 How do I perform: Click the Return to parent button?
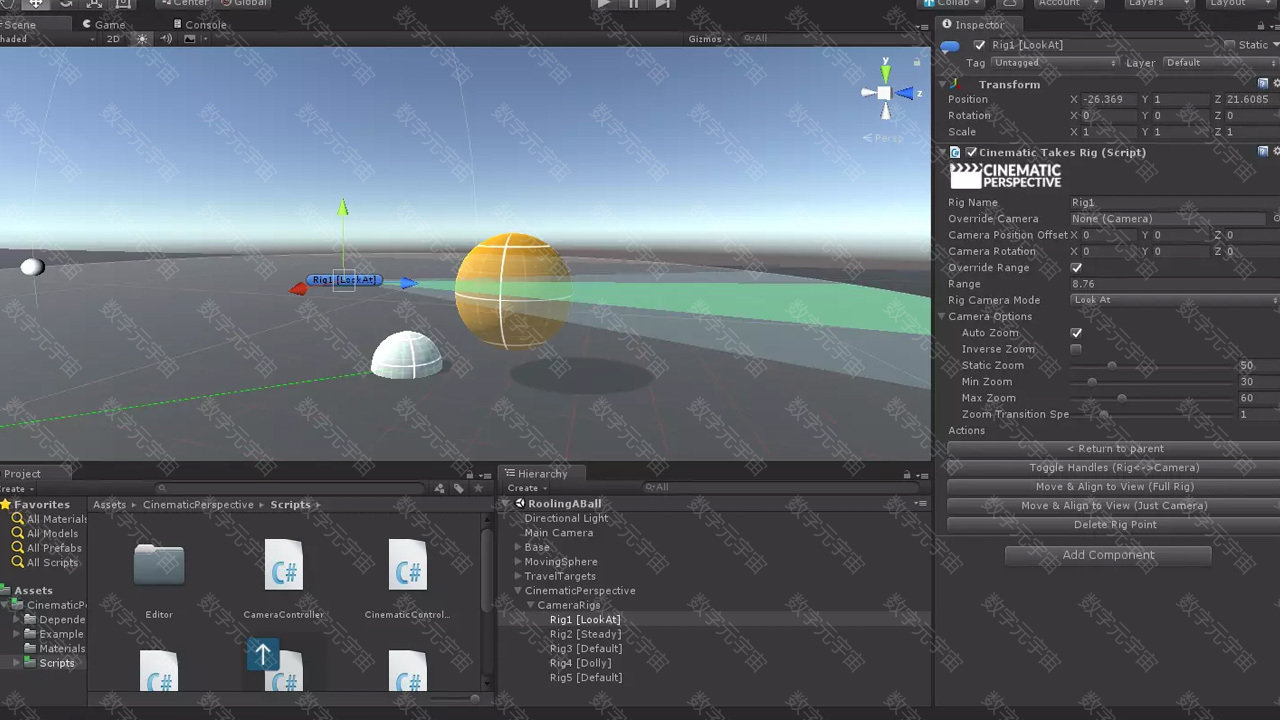pos(1114,449)
